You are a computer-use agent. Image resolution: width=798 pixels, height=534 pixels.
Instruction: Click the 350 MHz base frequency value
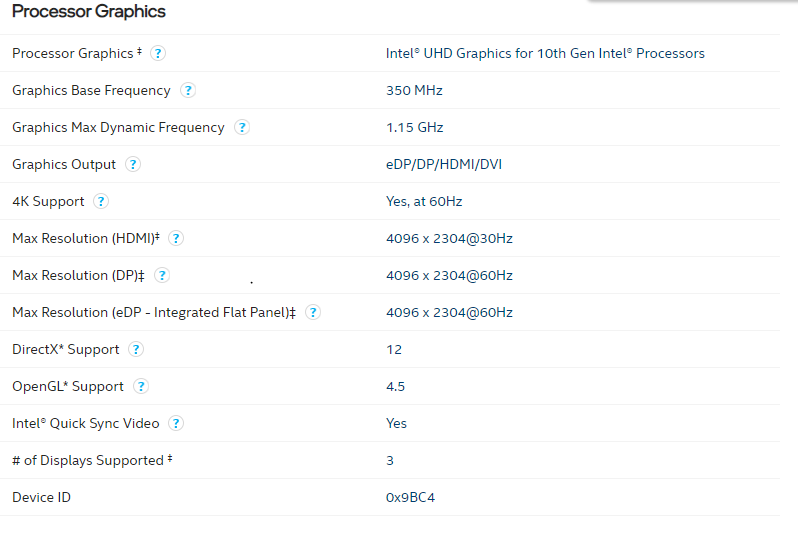pyautogui.click(x=414, y=91)
